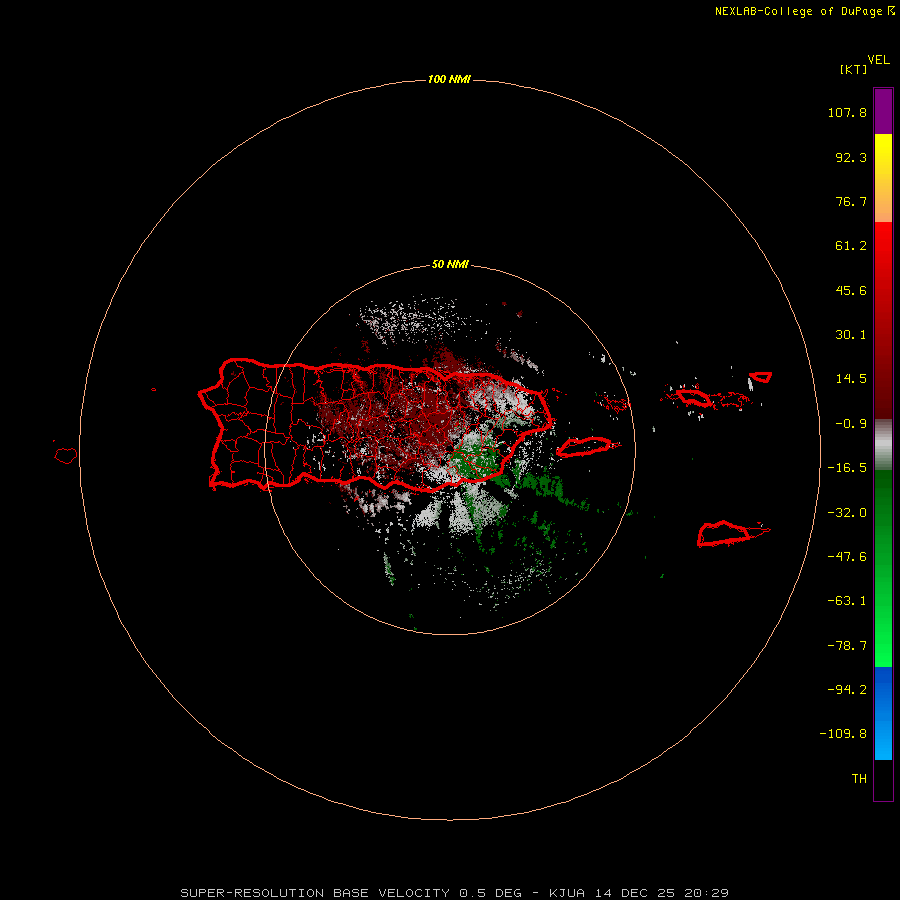900x900 pixels.
Task: Click the 61.2 velocity scale value
Action: [851, 246]
